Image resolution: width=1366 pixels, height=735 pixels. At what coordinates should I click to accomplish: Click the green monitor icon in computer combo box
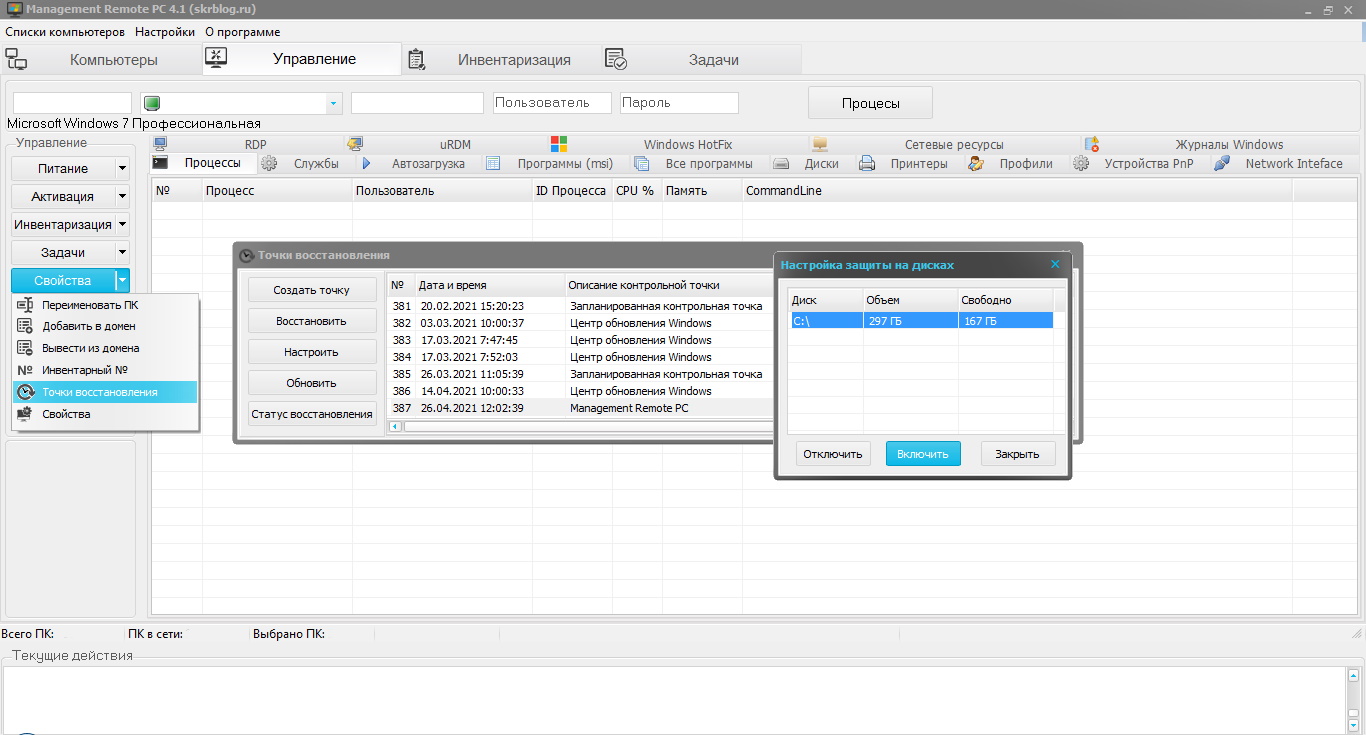(x=152, y=103)
